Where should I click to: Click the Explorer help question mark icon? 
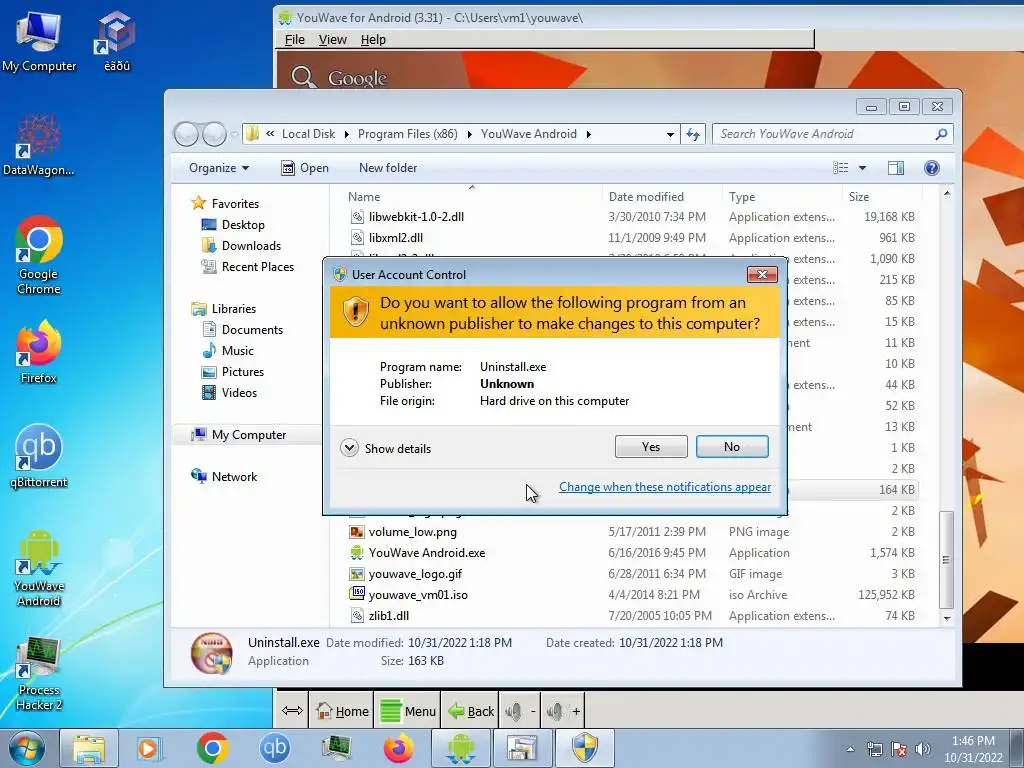[x=931, y=168]
